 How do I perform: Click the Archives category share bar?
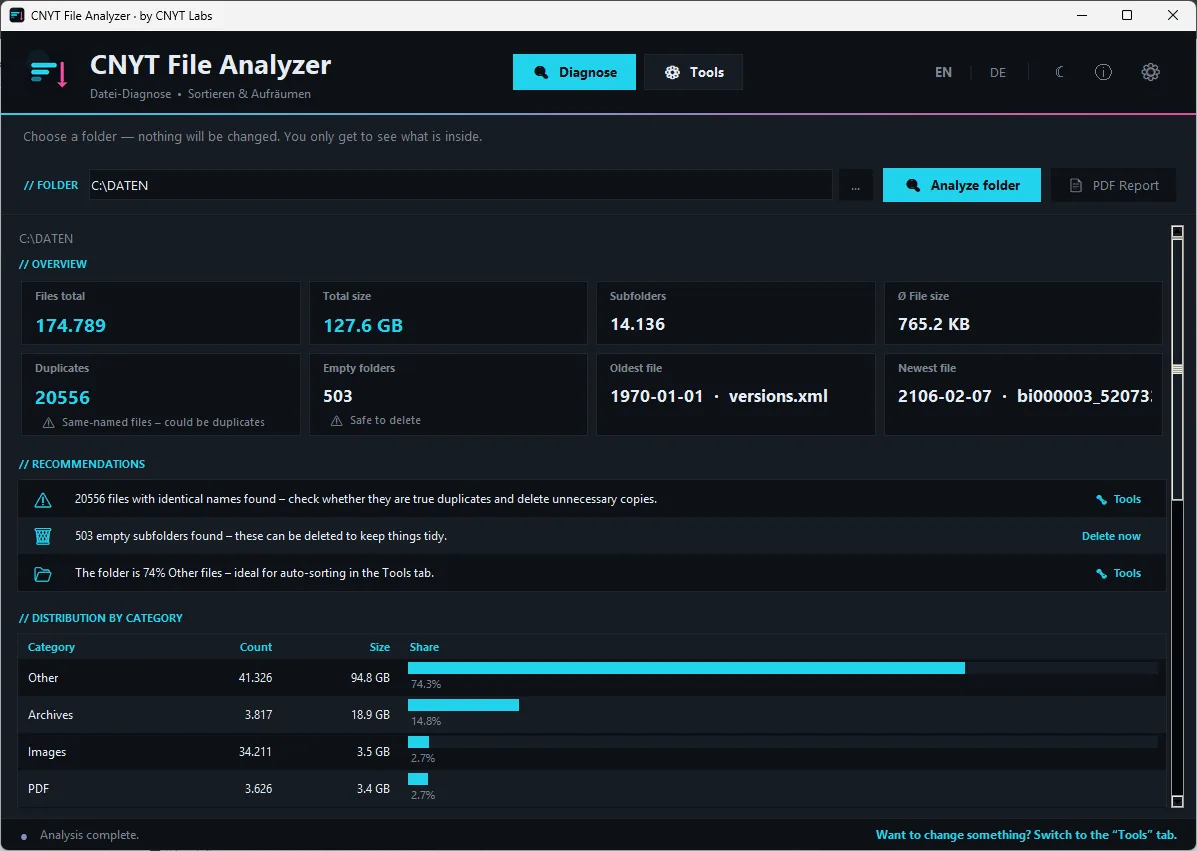coord(463,705)
